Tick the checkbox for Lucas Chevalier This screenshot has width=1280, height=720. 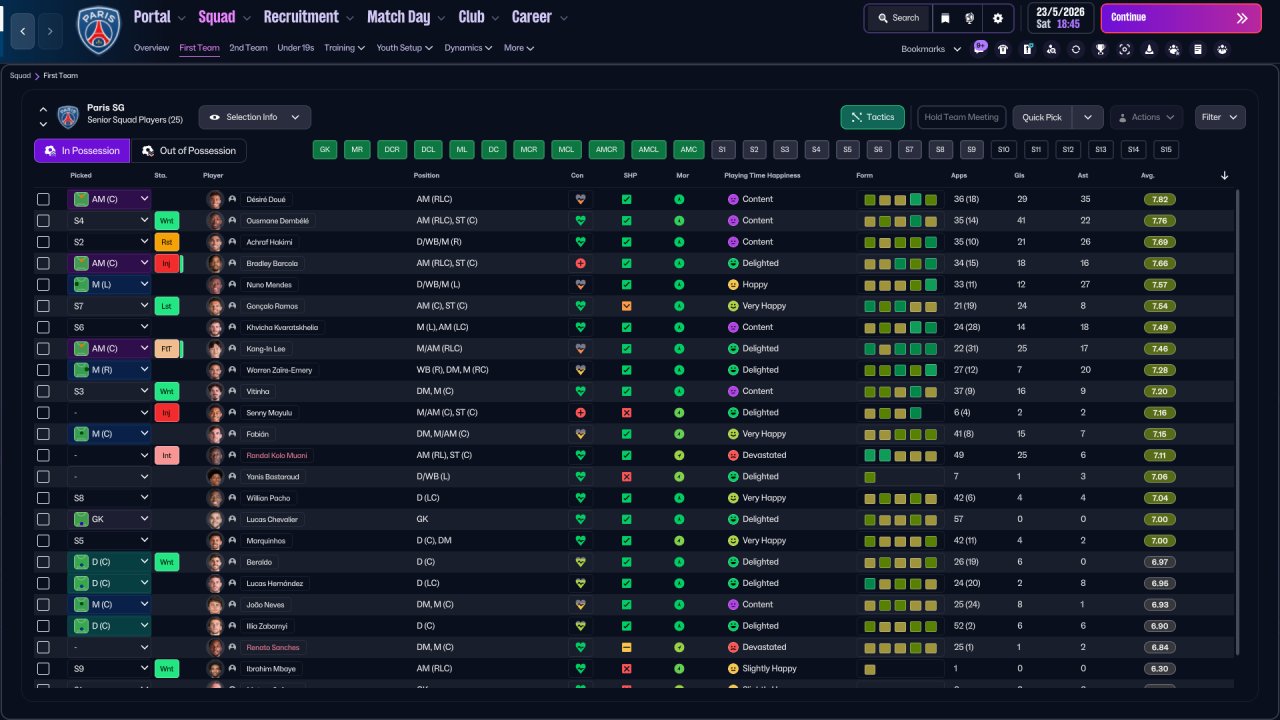(x=43, y=519)
